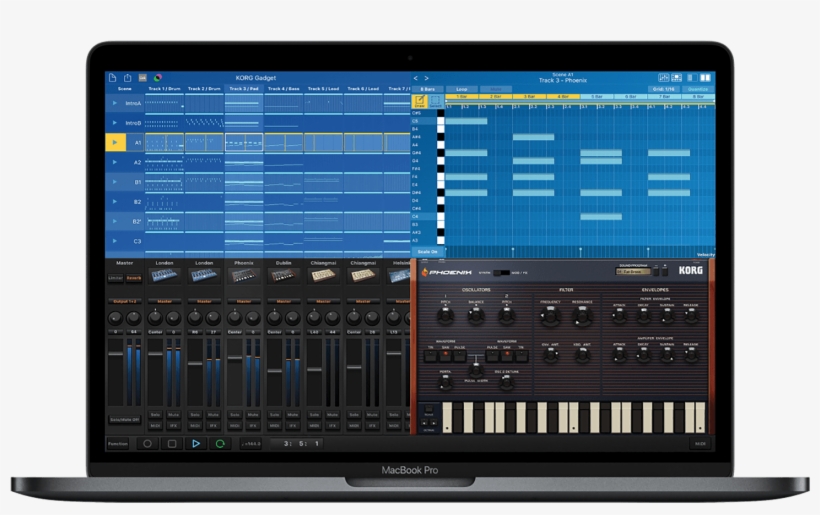Solo the first London channel
The image size is (820, 515).
(155, 415)
